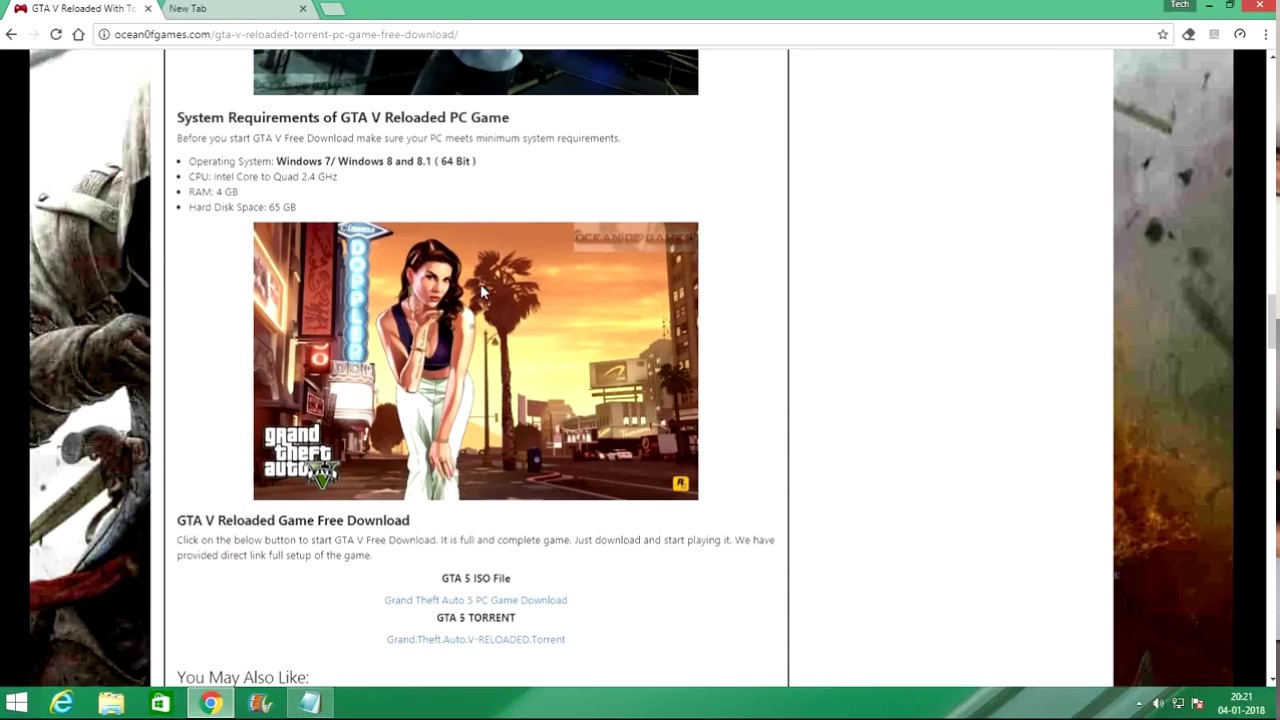This screenshot has height=720, width=1280.
Task: Open the Chrome three-dot menu
Action: [x=1266, y=34]
